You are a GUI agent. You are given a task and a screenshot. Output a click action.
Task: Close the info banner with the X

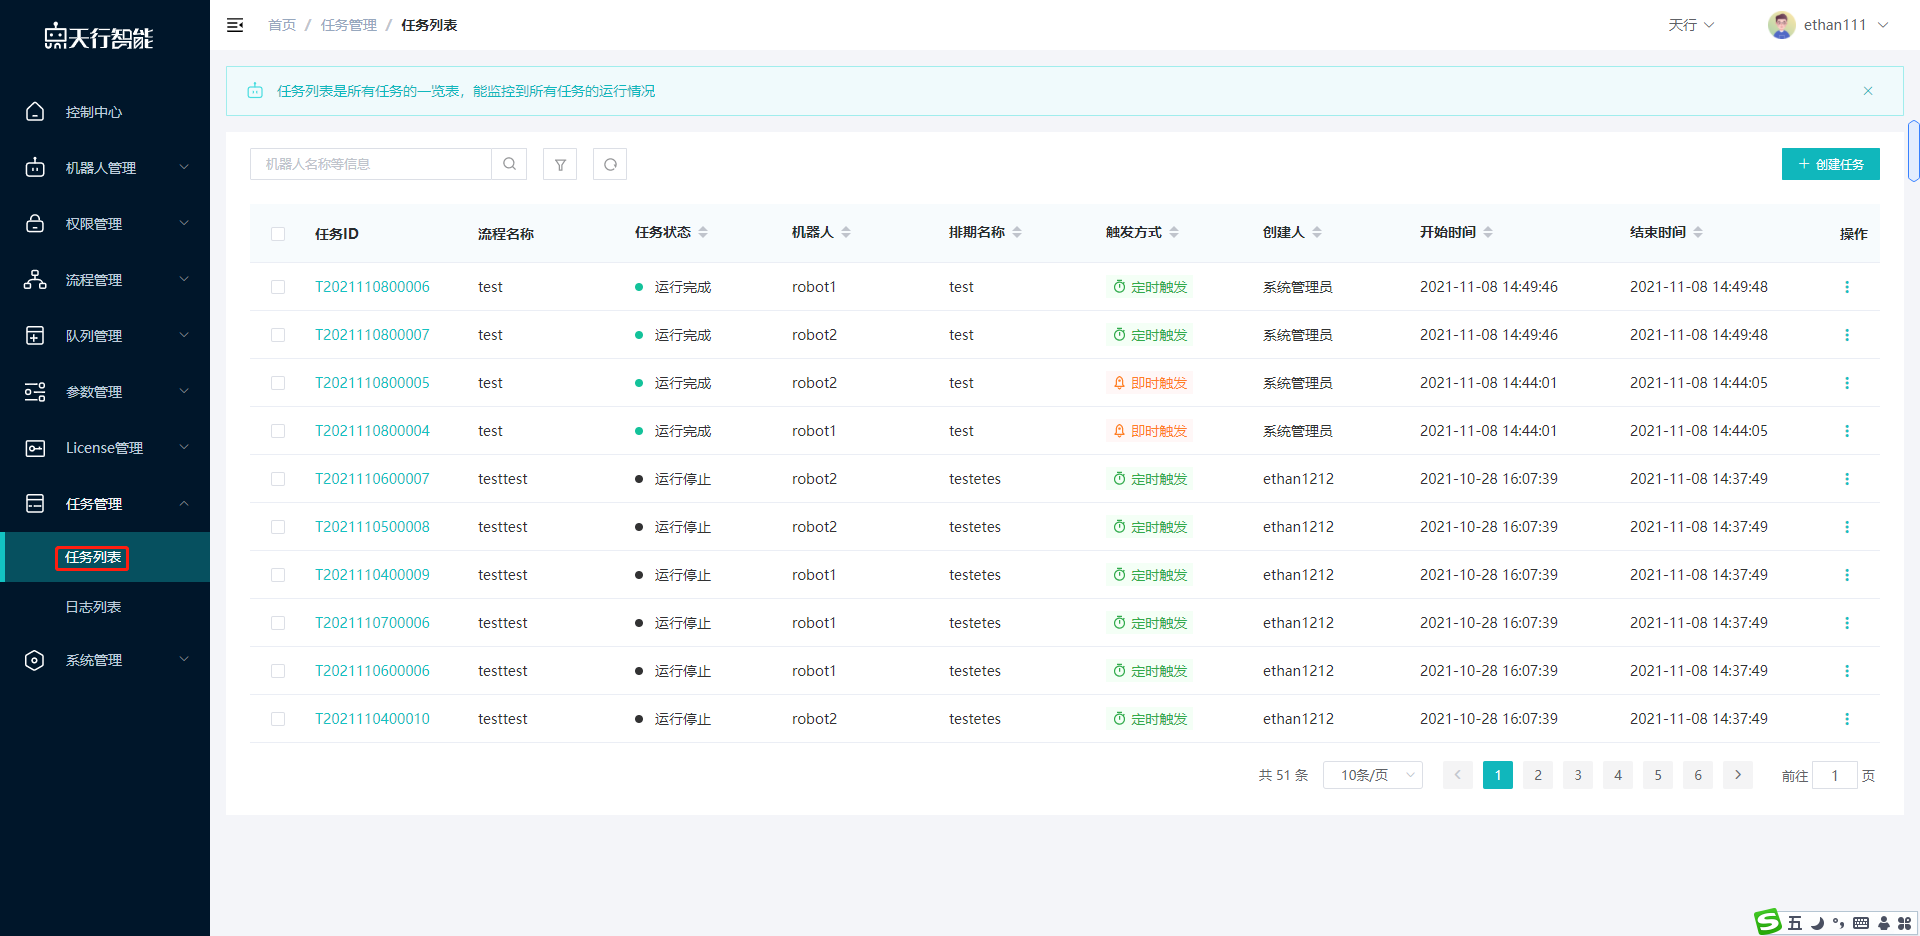pyautogui.click(x=1868, y=91)
